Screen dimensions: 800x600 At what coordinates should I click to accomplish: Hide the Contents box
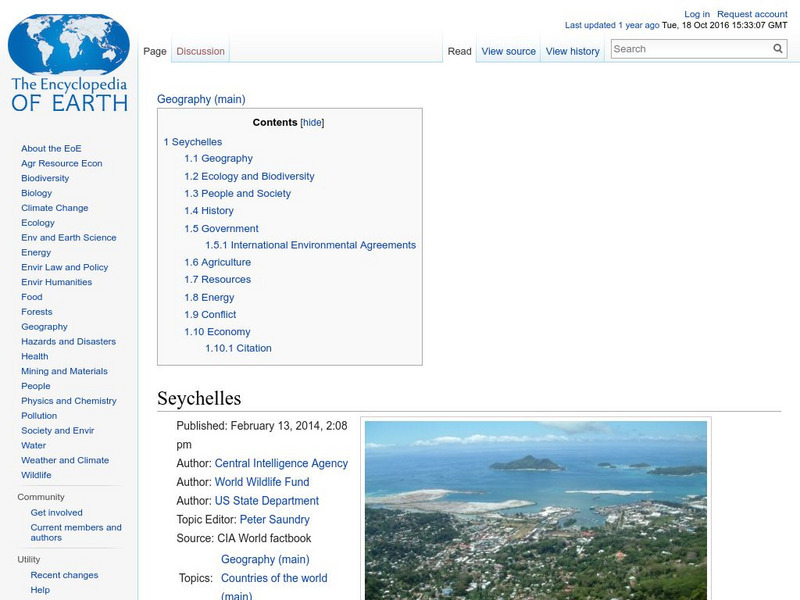pyautogui.click(x=313, y=122)
